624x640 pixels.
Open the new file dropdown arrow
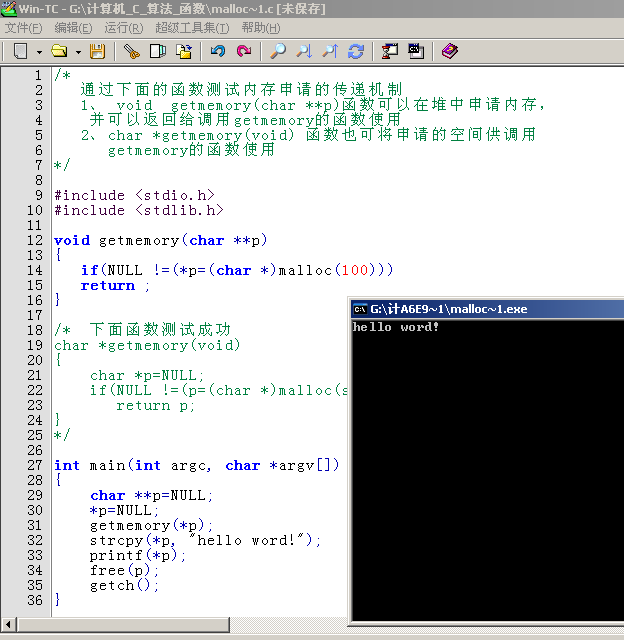[x=39, y=52]
